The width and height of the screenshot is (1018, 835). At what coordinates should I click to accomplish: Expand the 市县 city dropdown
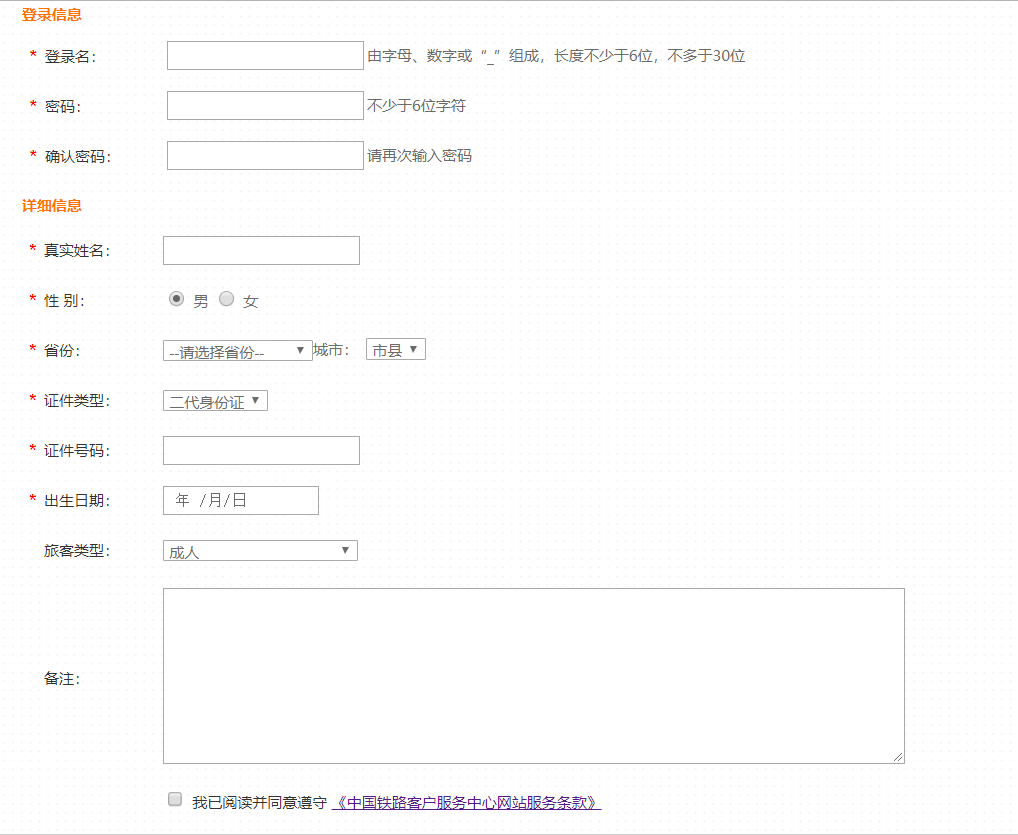tap(396, 350)
